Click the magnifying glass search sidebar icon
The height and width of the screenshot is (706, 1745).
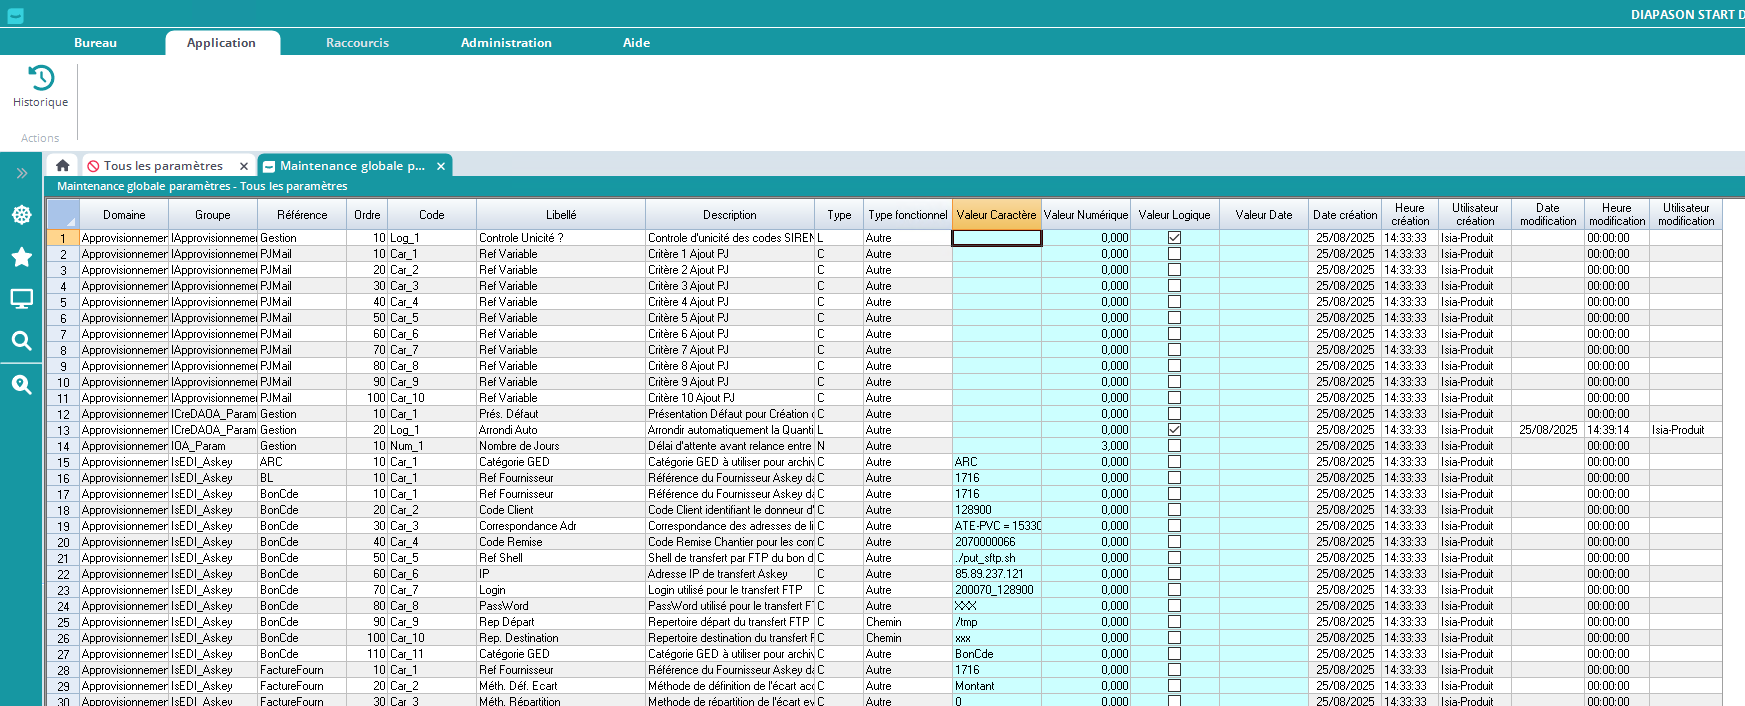[x=21, y=341]
